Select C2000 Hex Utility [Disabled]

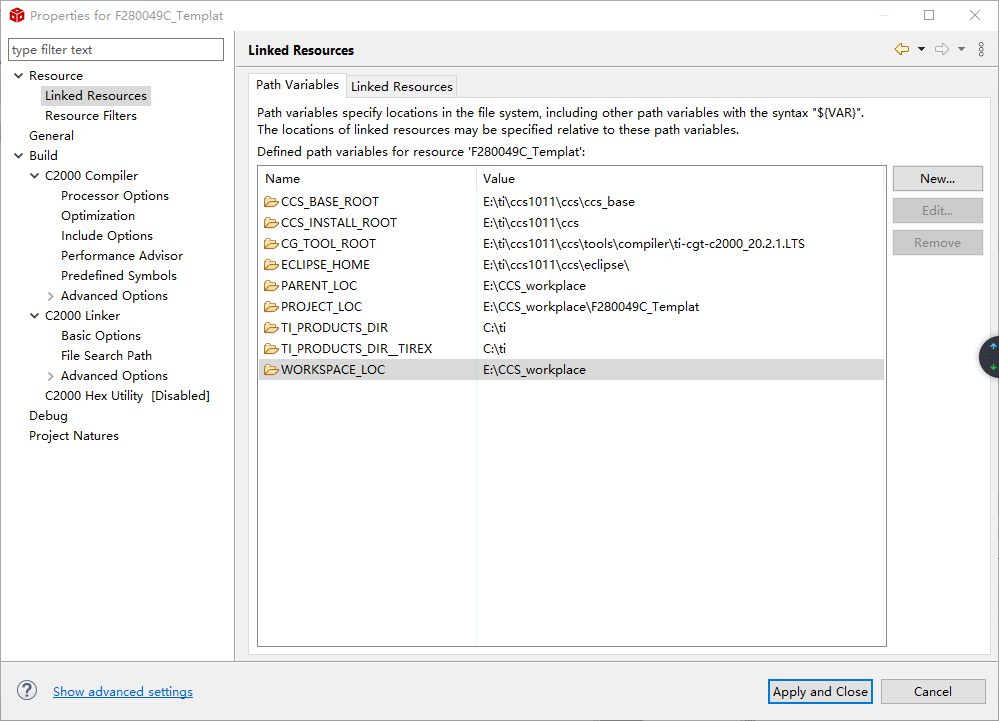click(127, 396)
